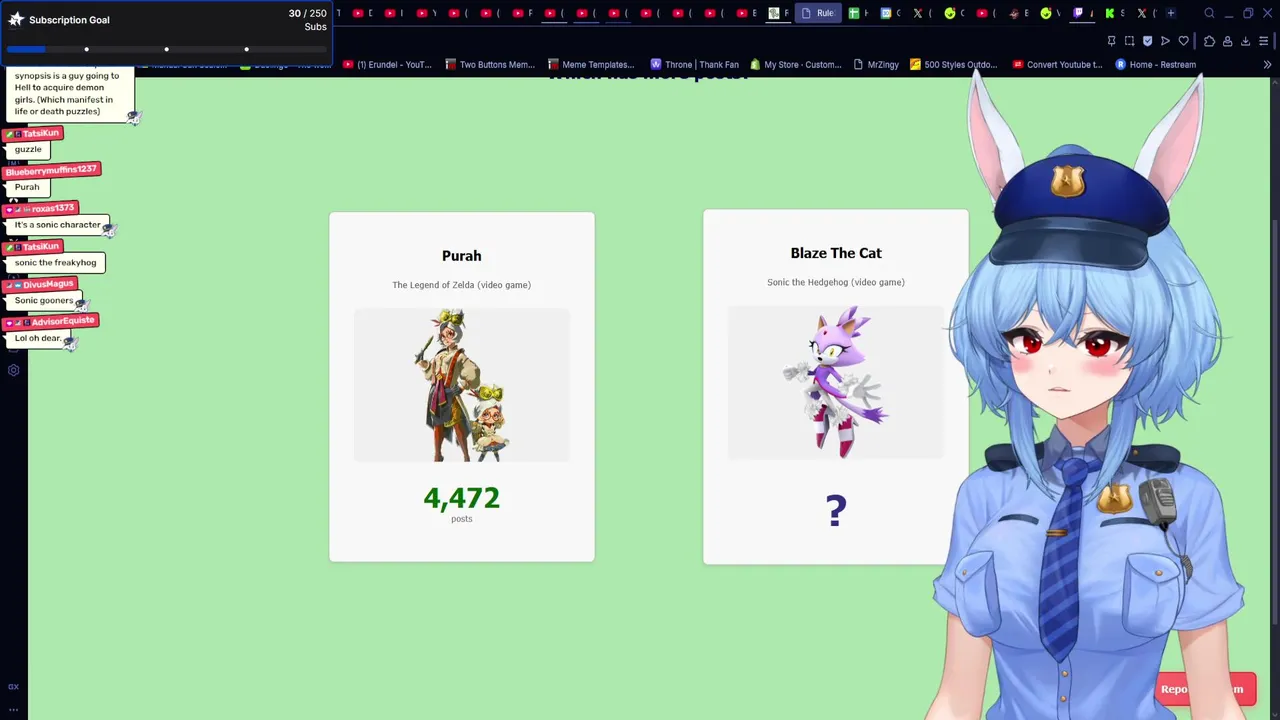
Task: Open the Erundel - YouTube bookmark
Action: pyautogui.click(x=387, y=64)
